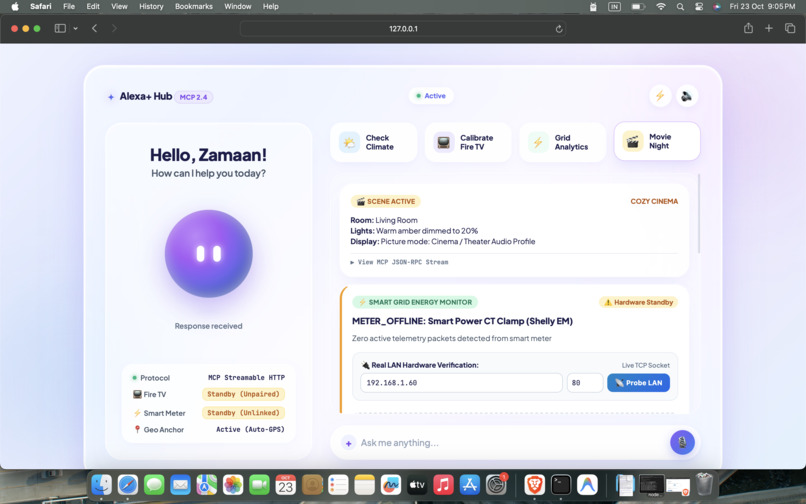Open a new Safari tab with the plus icon
The image size is (806, 504).
tap(768, 28)
